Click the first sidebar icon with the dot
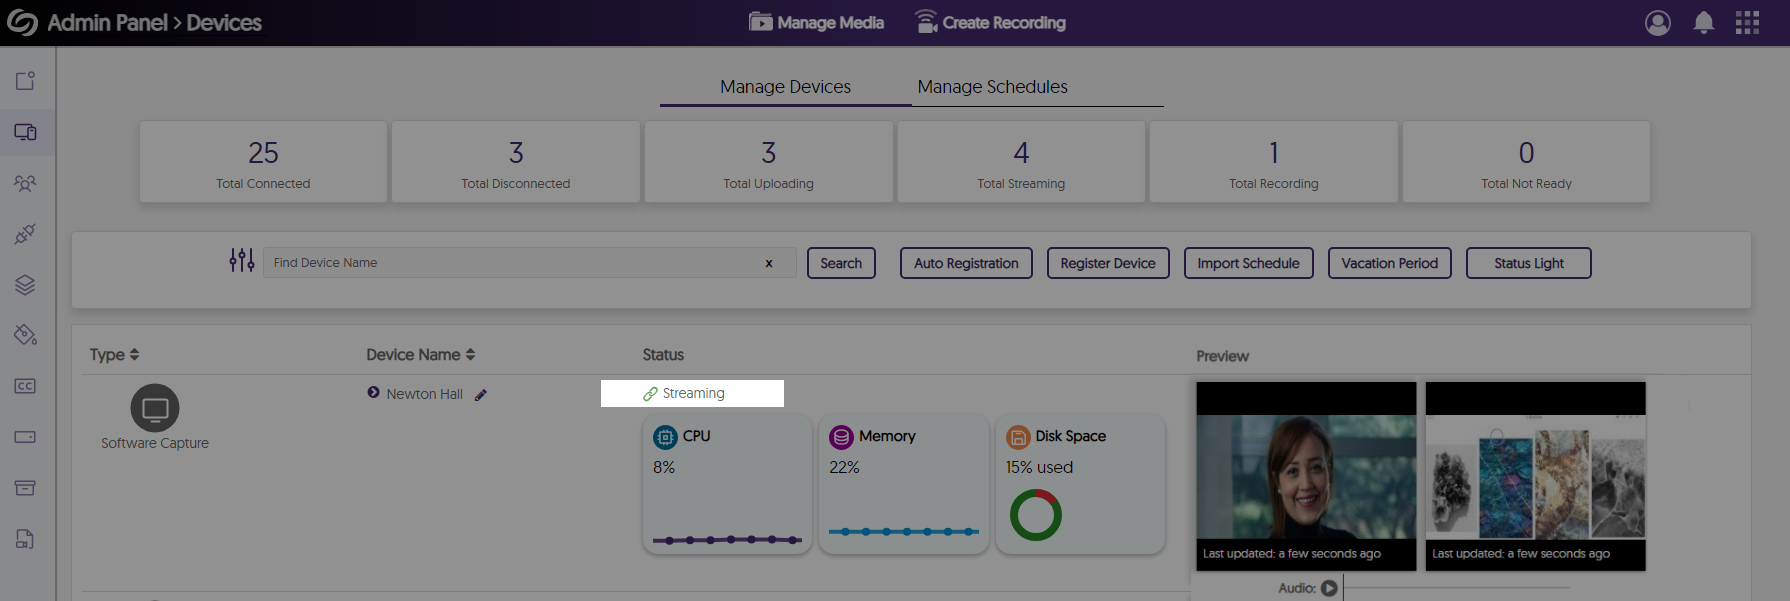The height and width of the screenshot is (601, 1790). point(25,81)
